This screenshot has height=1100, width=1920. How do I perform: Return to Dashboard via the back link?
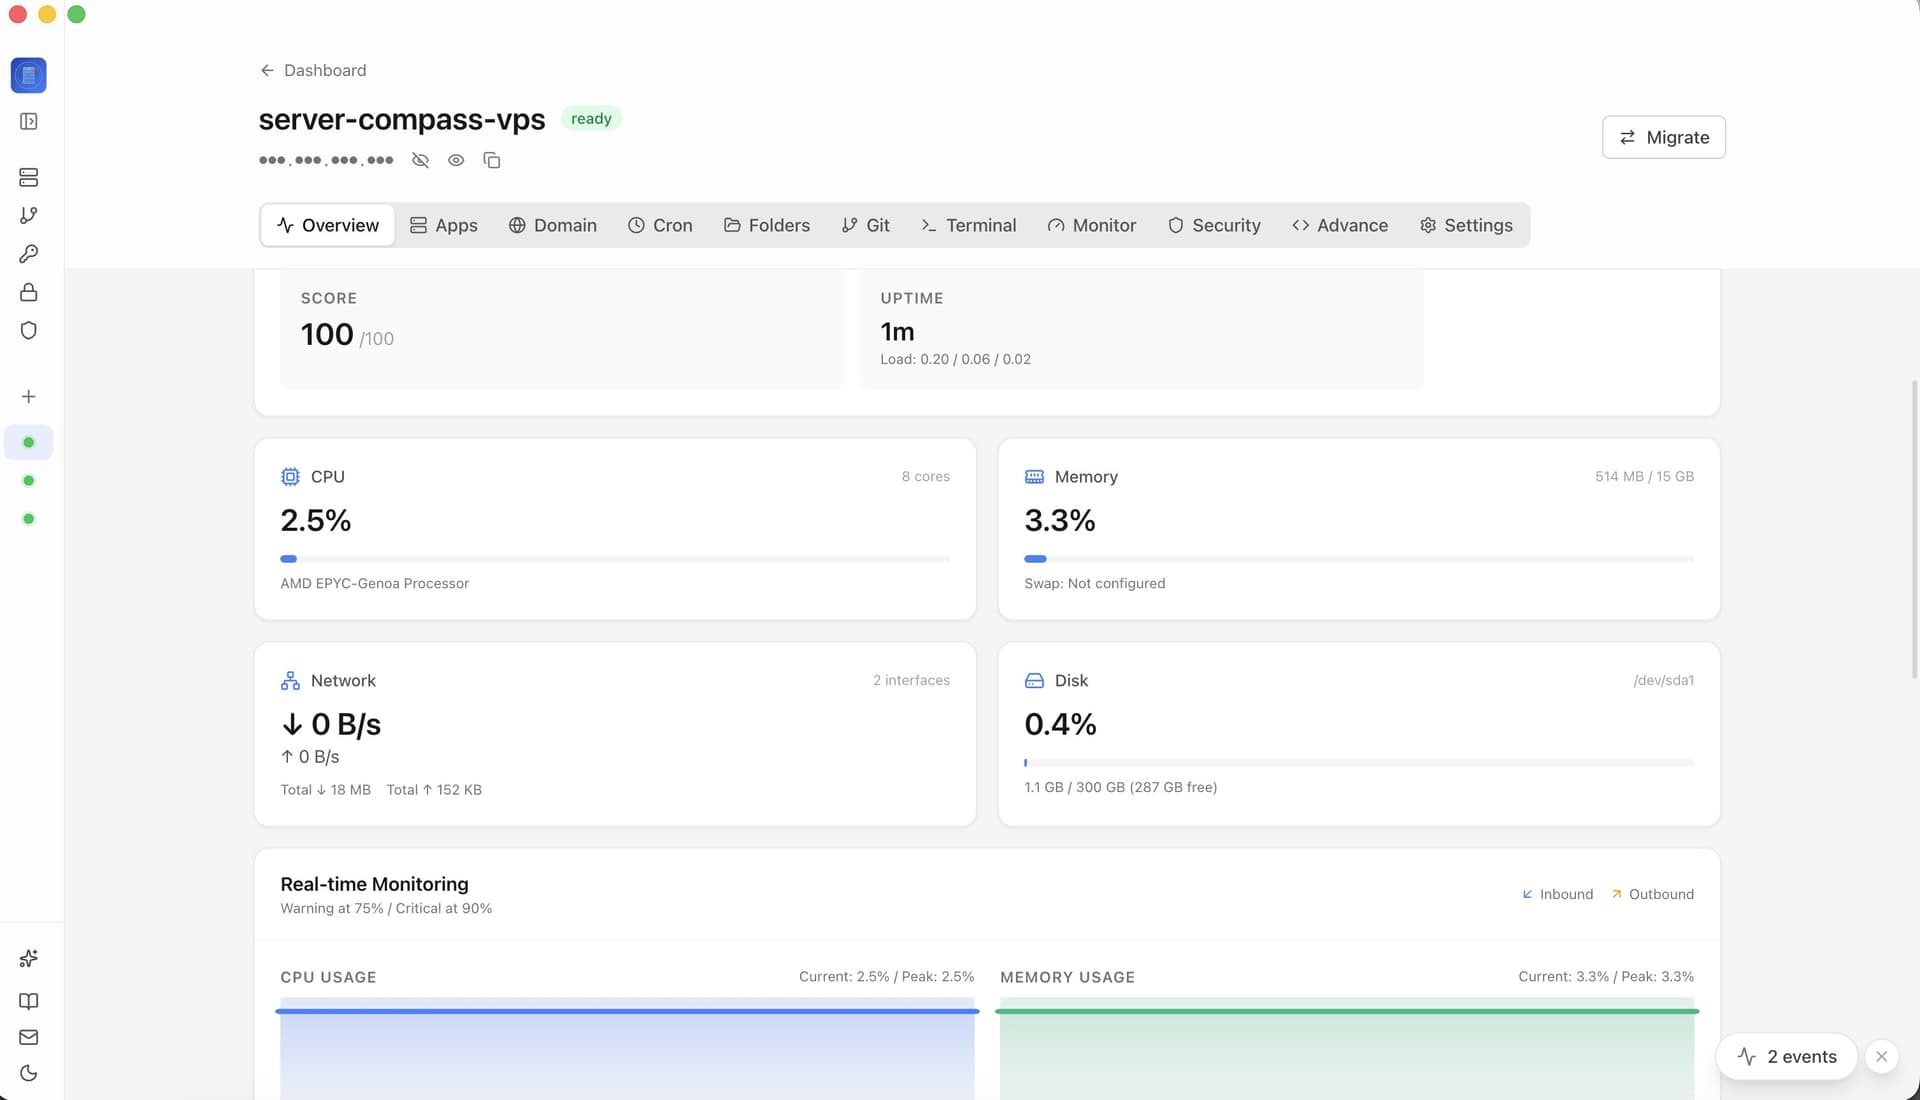pos(313,70)
